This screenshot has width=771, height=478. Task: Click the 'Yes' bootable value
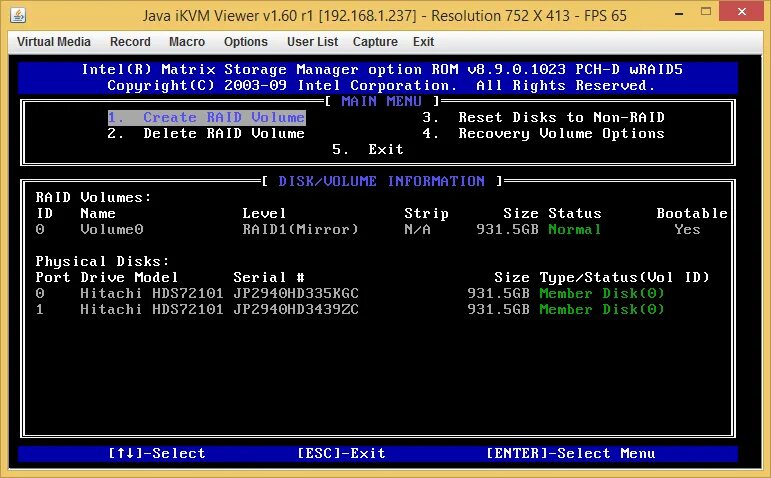coord(687,229)
